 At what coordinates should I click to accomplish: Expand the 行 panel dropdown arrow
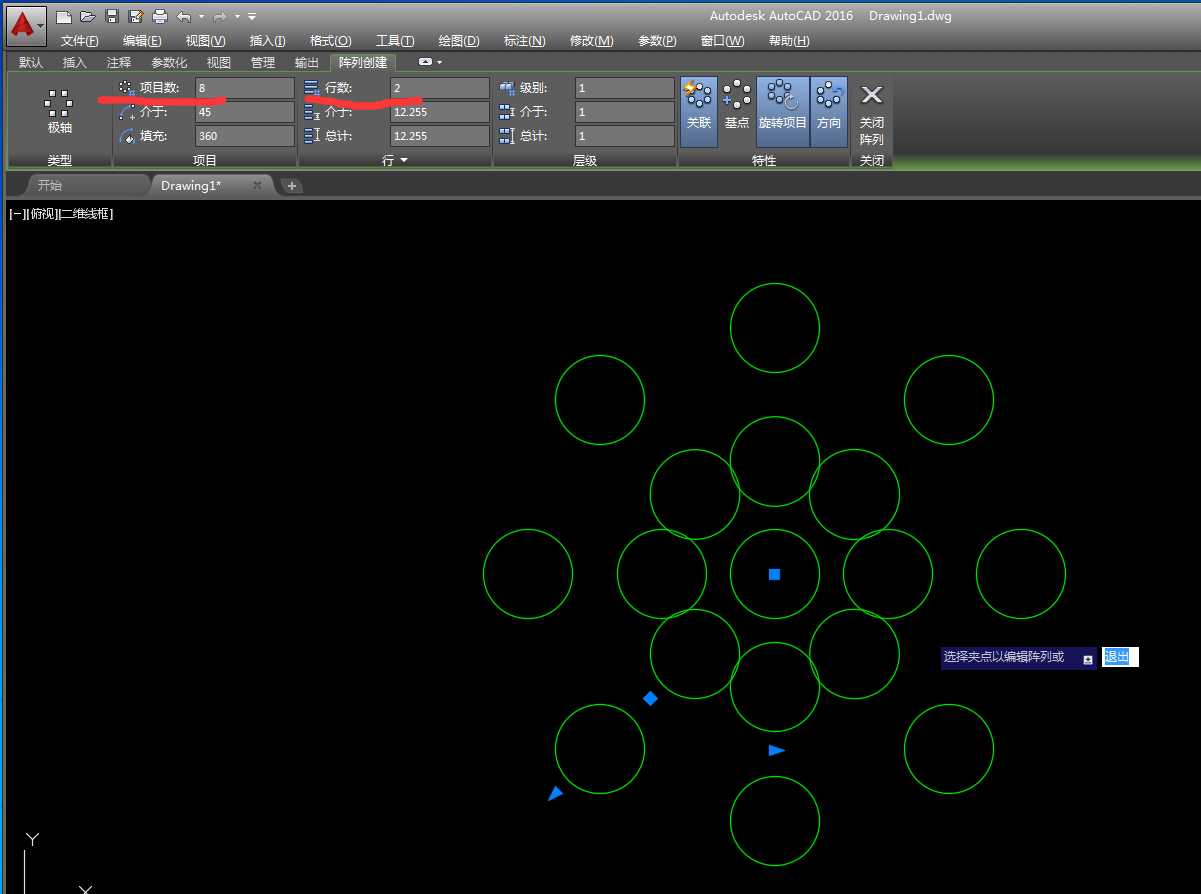404,160
